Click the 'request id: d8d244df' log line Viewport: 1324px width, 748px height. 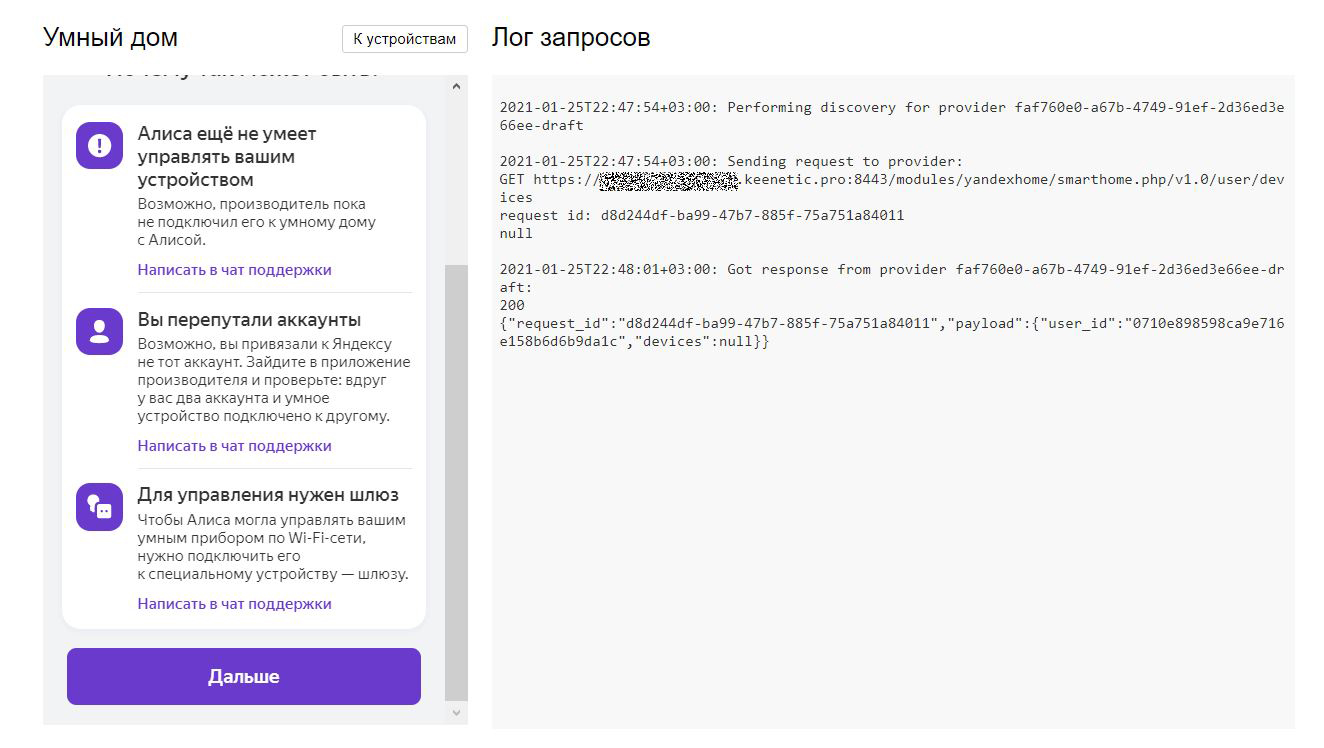click(x=701, y=216)
